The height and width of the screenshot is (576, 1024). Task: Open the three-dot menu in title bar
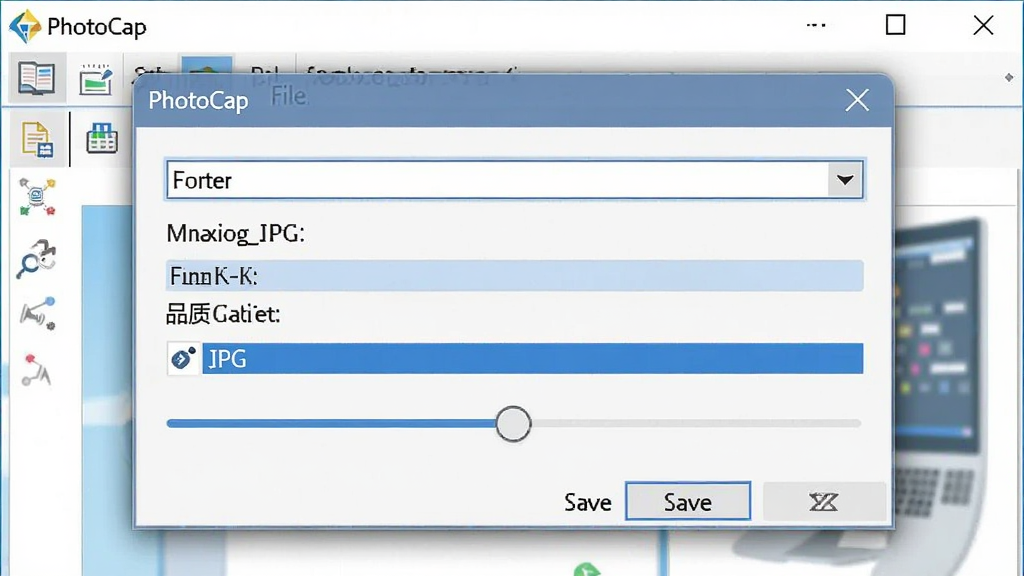click(x=816, y=25)
